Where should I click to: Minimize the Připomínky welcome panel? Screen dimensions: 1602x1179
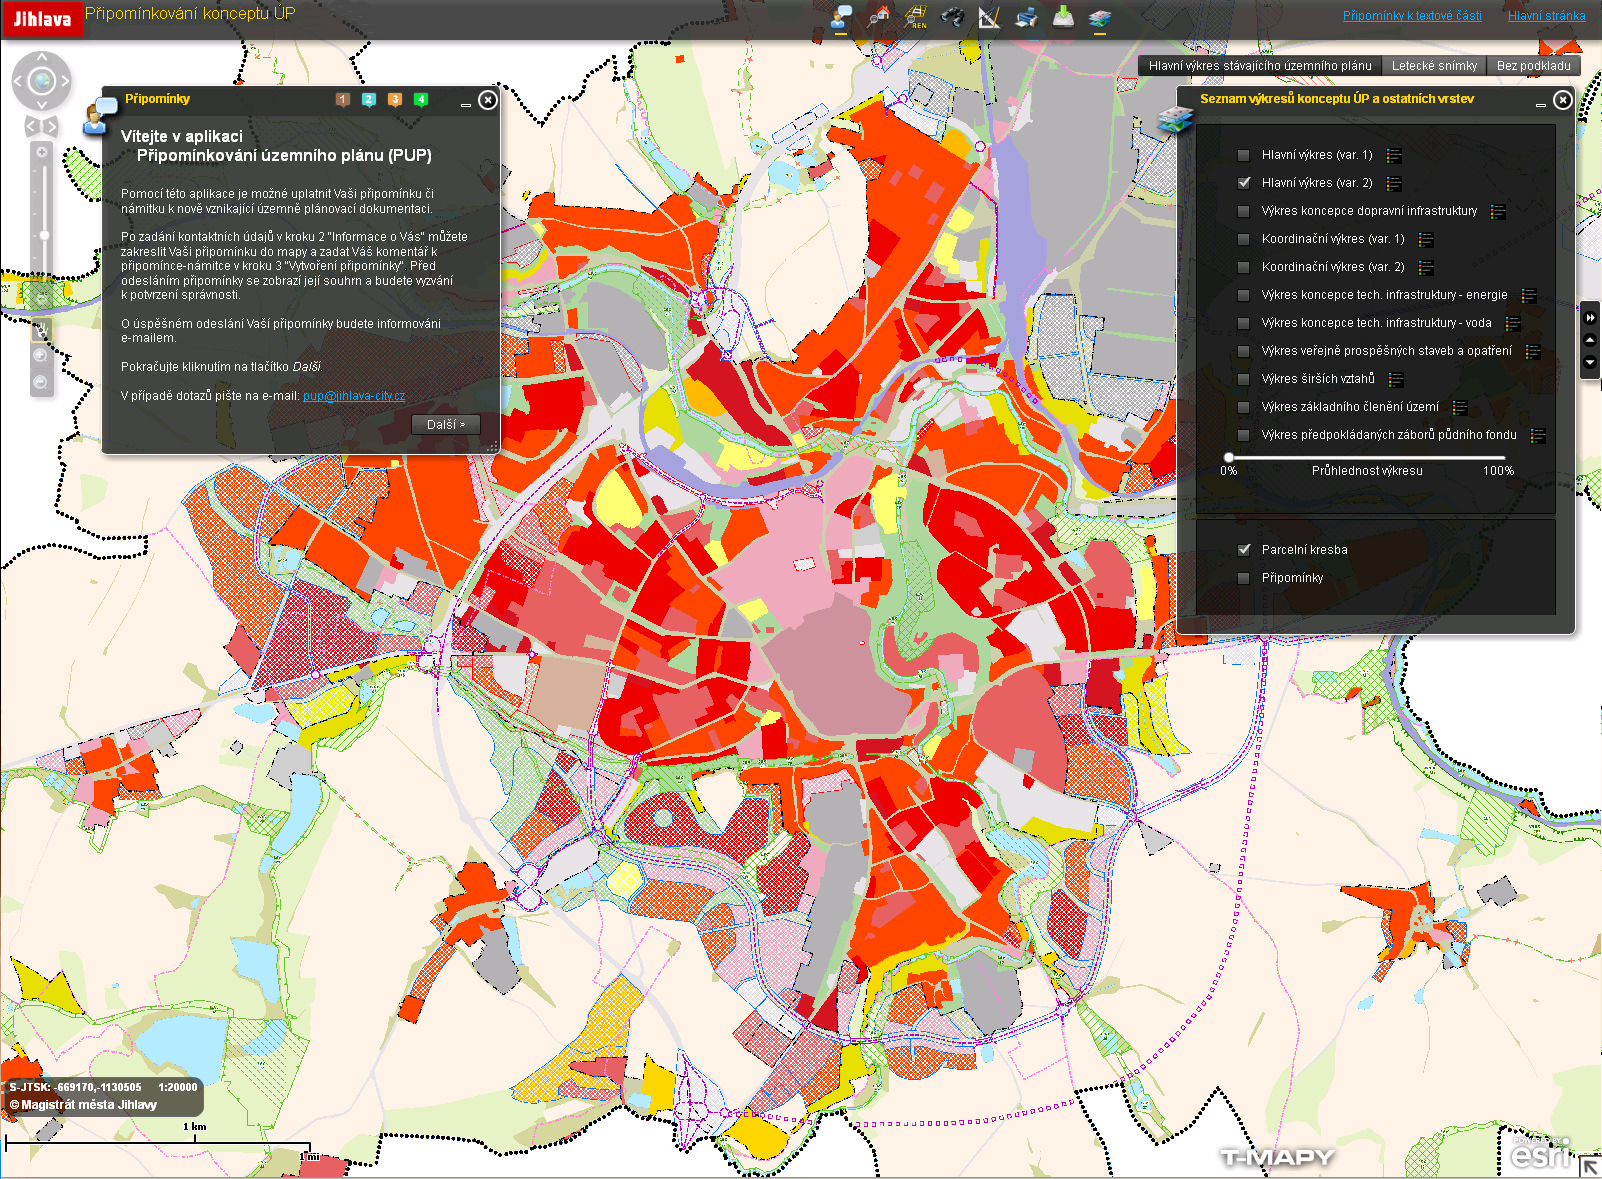click(465, 101)
